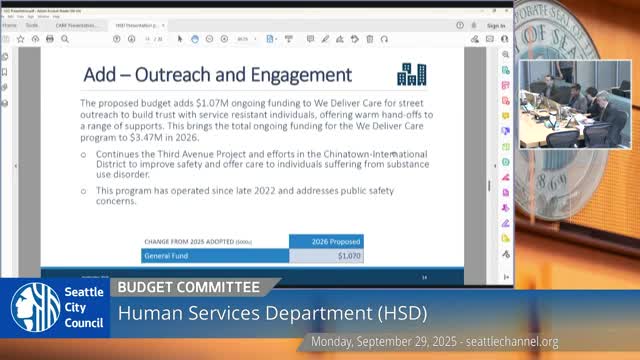
Task: Print the document using the printer icon
Action: (50, 39)
